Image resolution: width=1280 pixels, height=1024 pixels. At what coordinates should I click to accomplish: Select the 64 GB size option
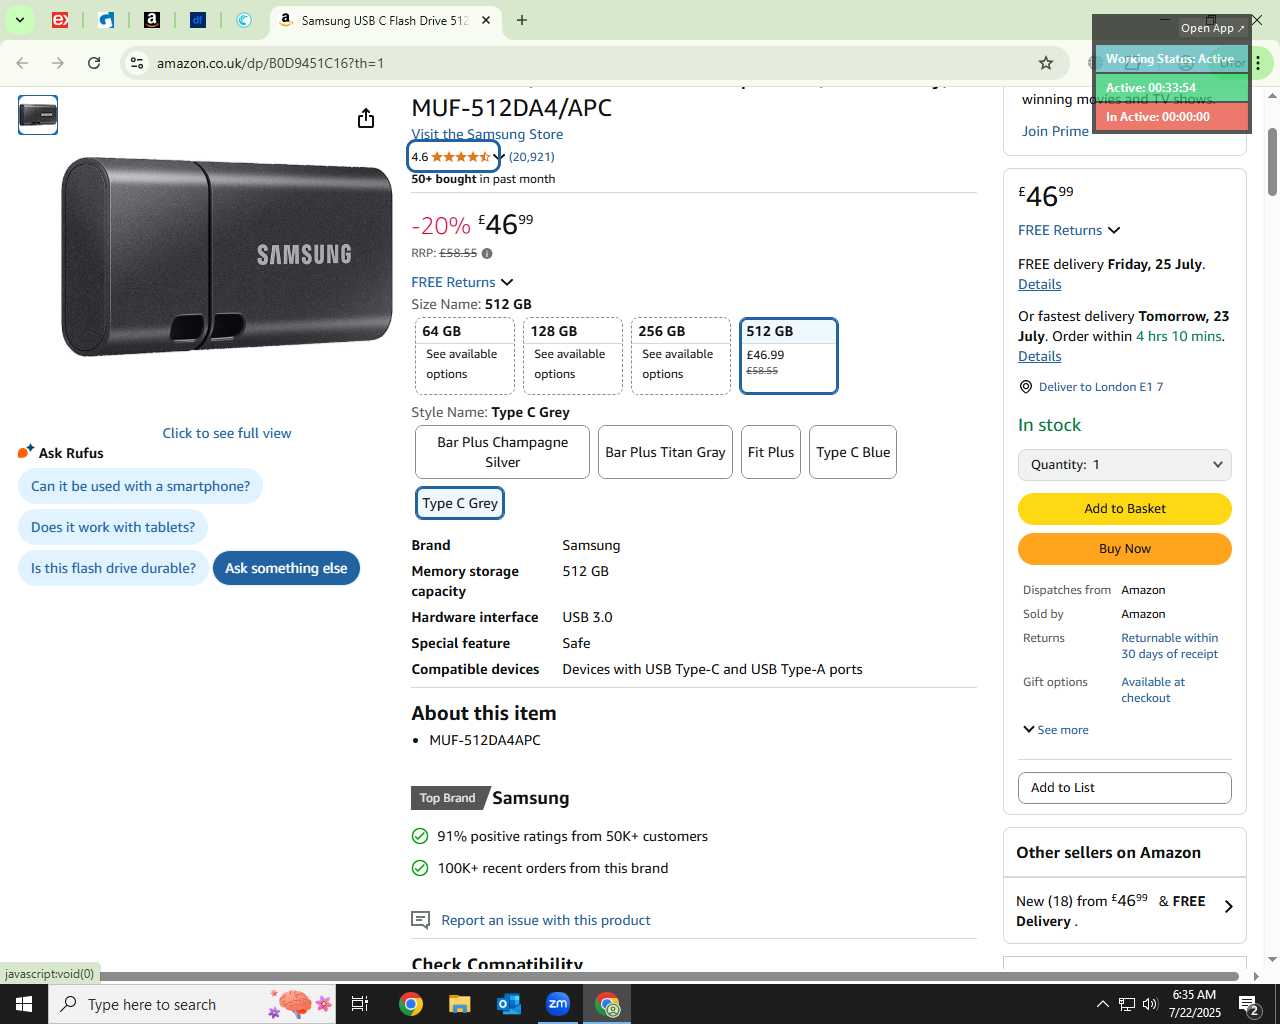tap(464, 356)
